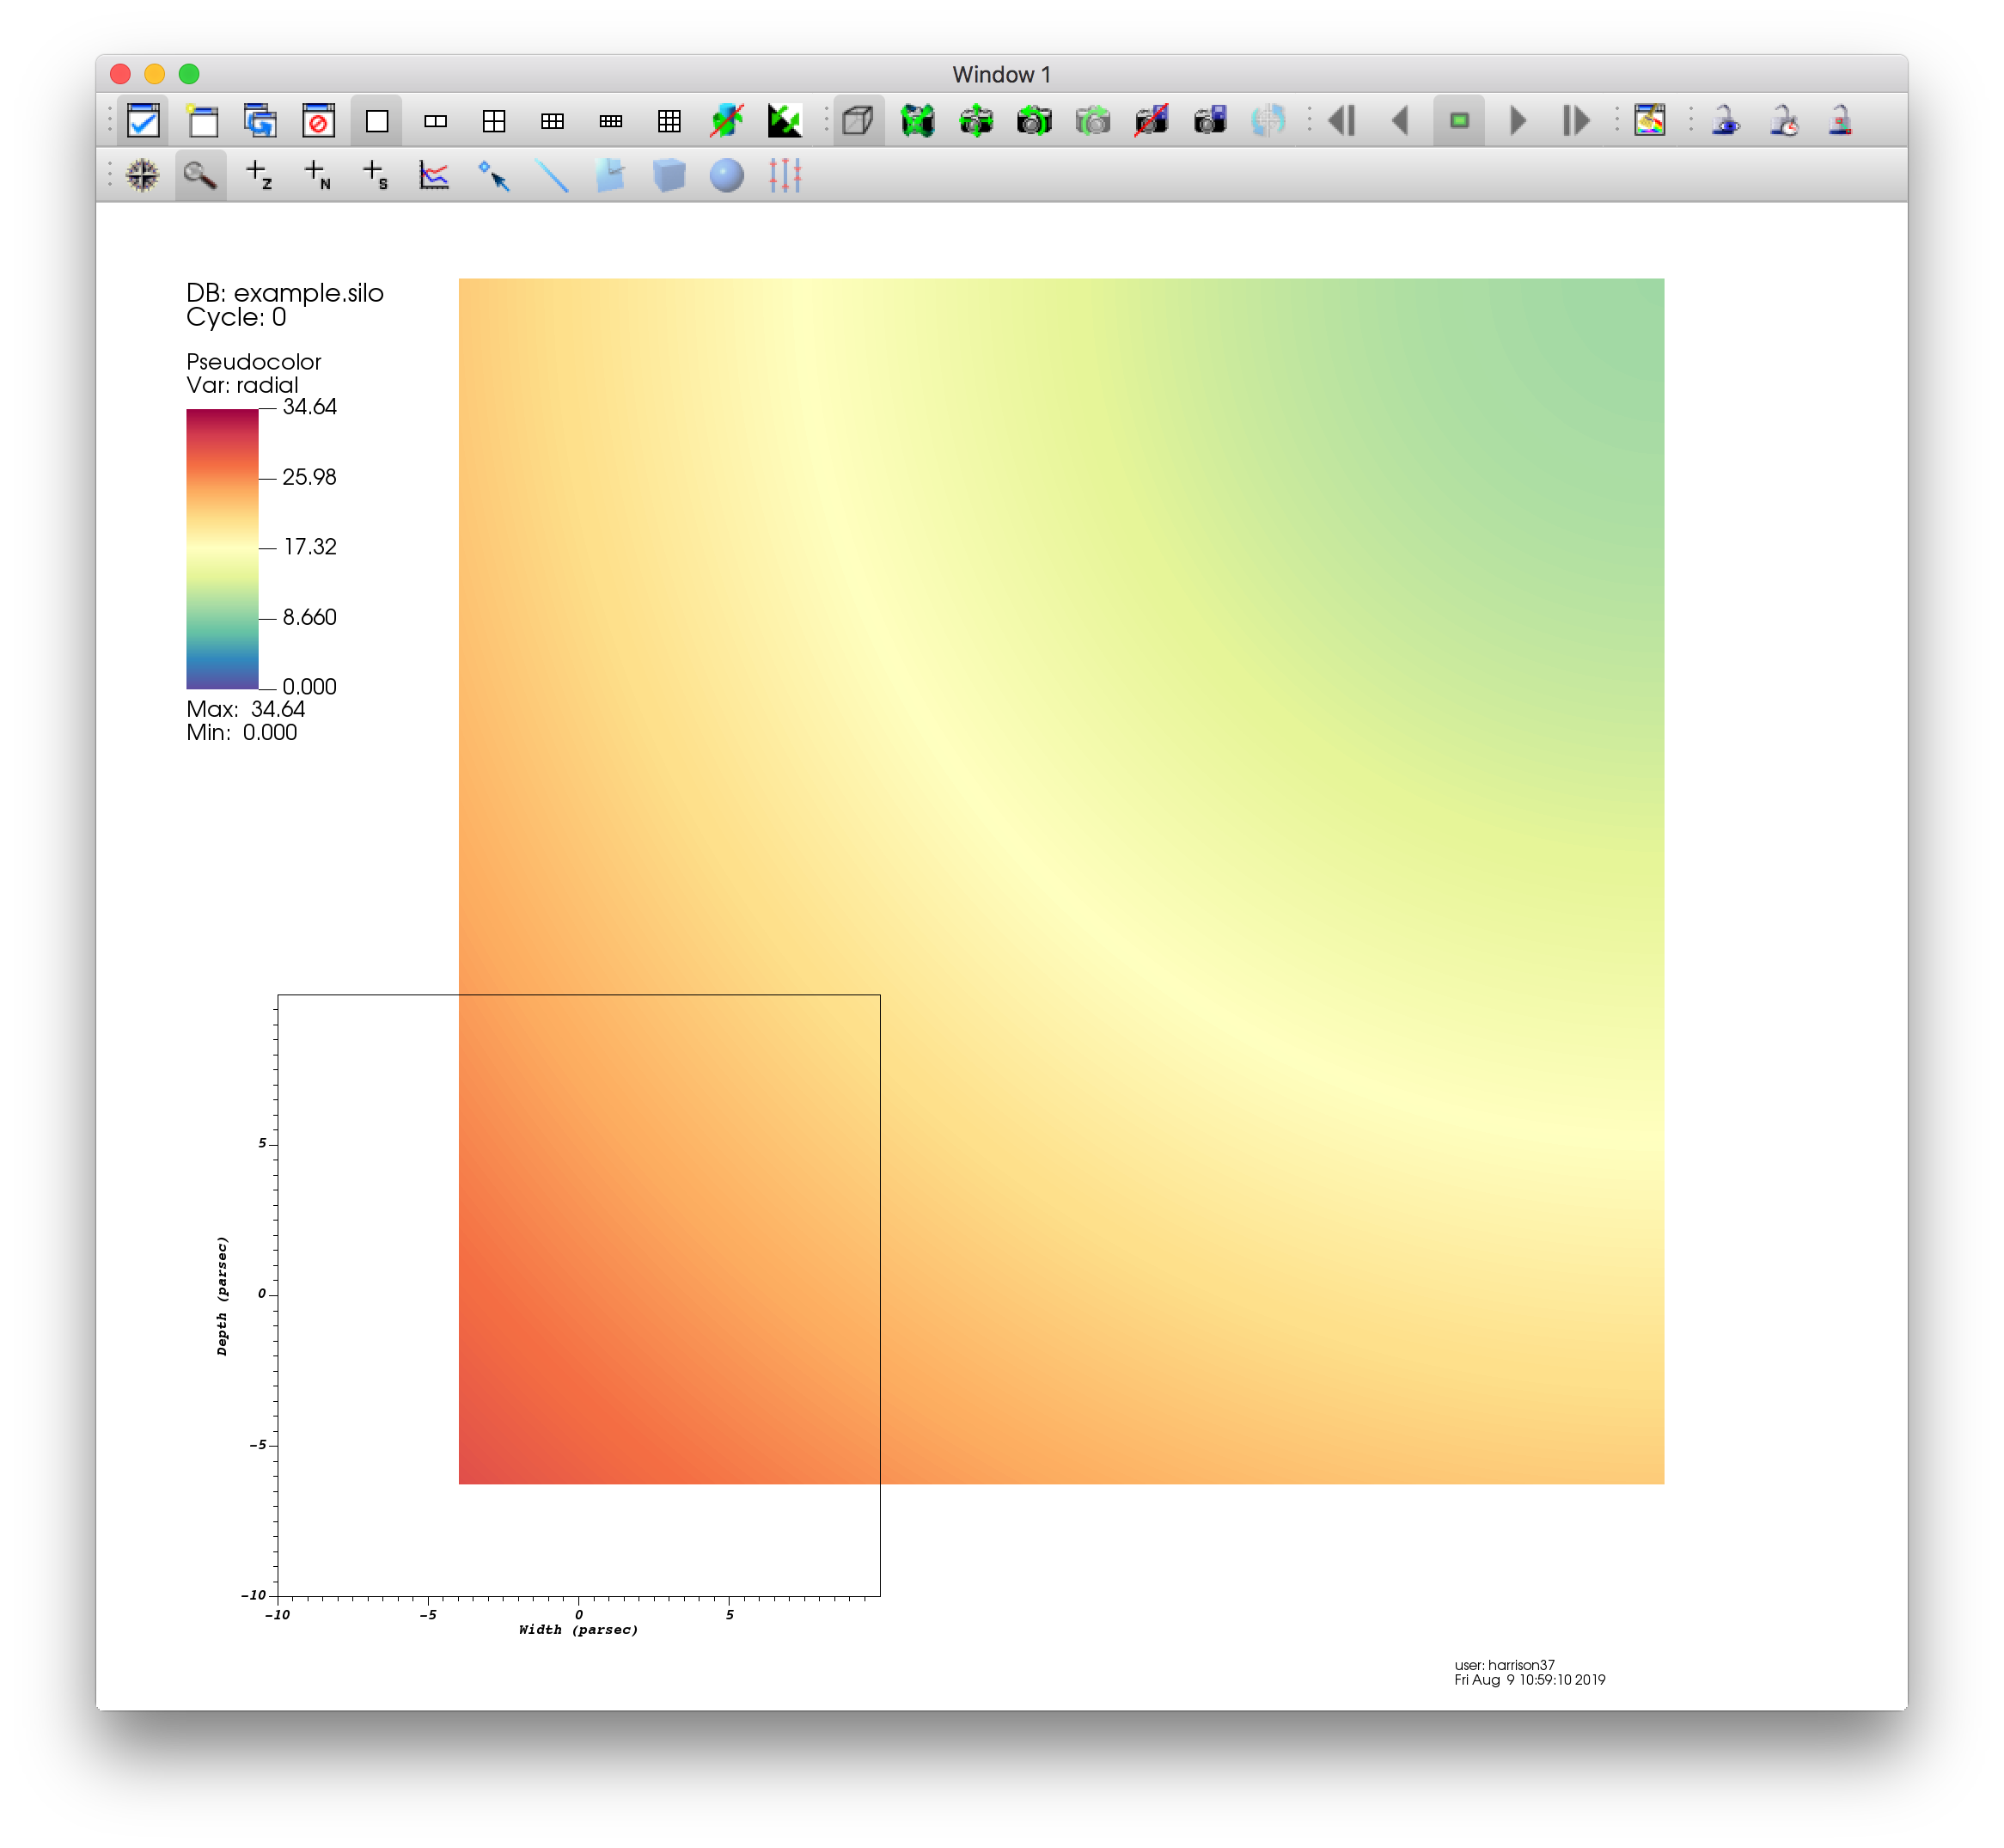Viewport: 2004px width, 1848px height.
Task: Select the node pick (+N) mode
Action: tap(317, 175)
